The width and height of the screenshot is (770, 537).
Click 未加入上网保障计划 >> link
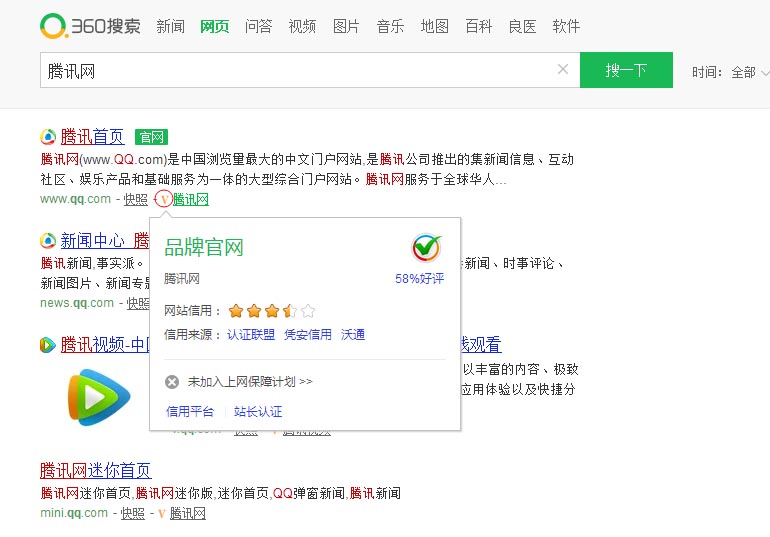(x=250, y=381)
